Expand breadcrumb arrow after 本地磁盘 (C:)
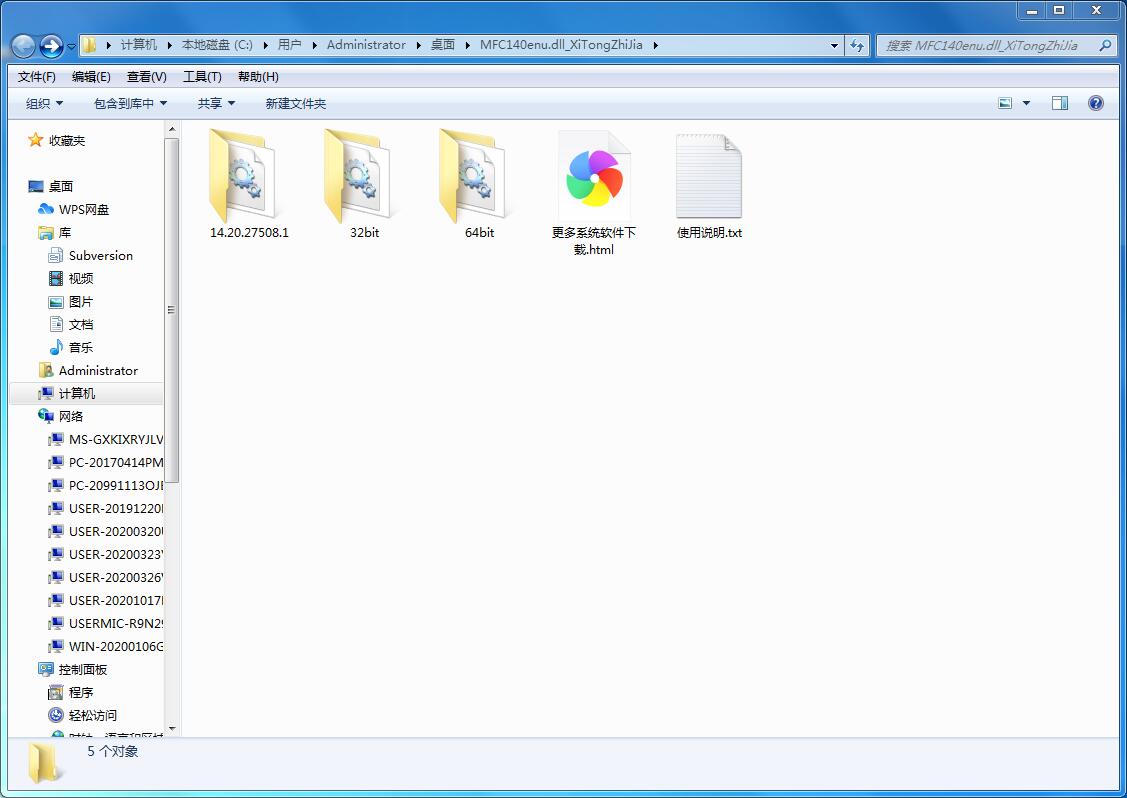This screenshot has width=1127, height=798. point(265,45)
